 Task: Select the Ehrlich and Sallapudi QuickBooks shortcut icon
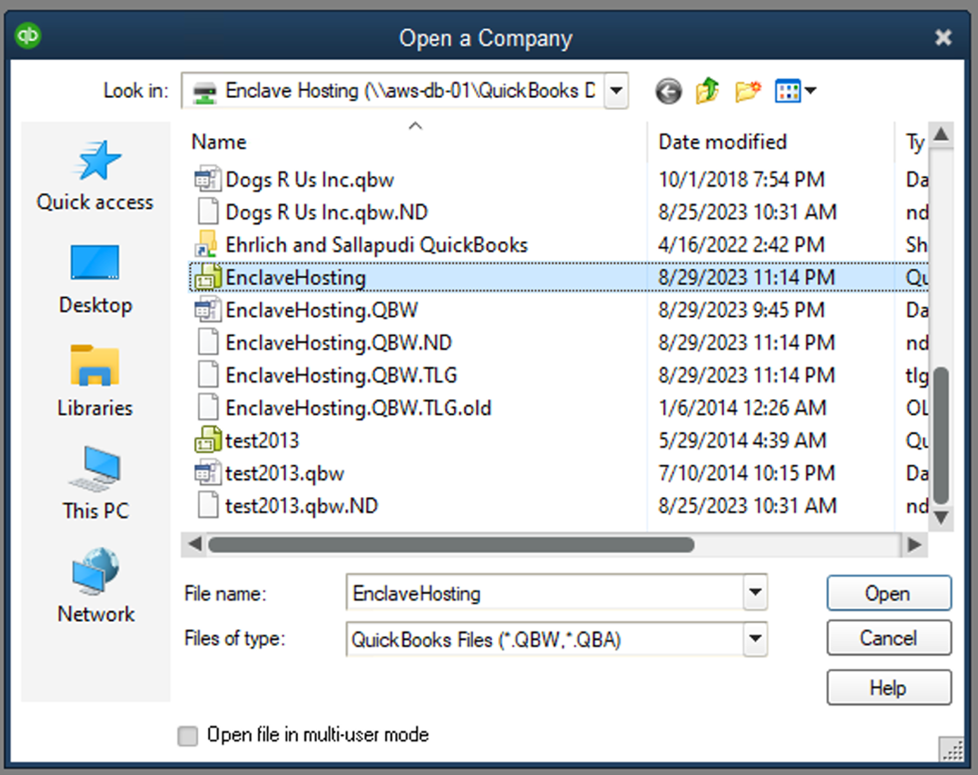[x=207, y=244]
